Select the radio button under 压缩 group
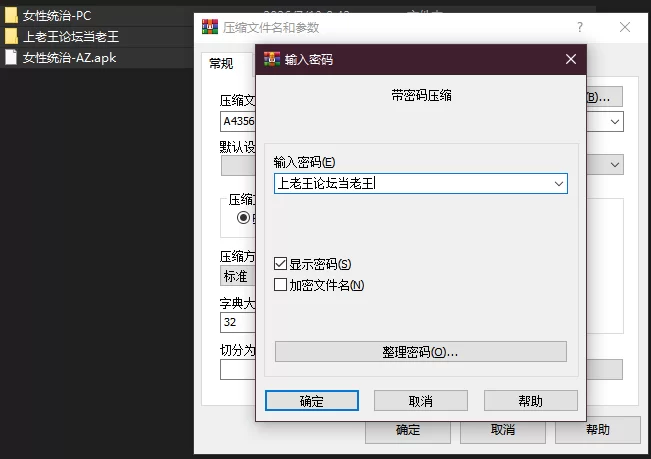 pos(243,217)
